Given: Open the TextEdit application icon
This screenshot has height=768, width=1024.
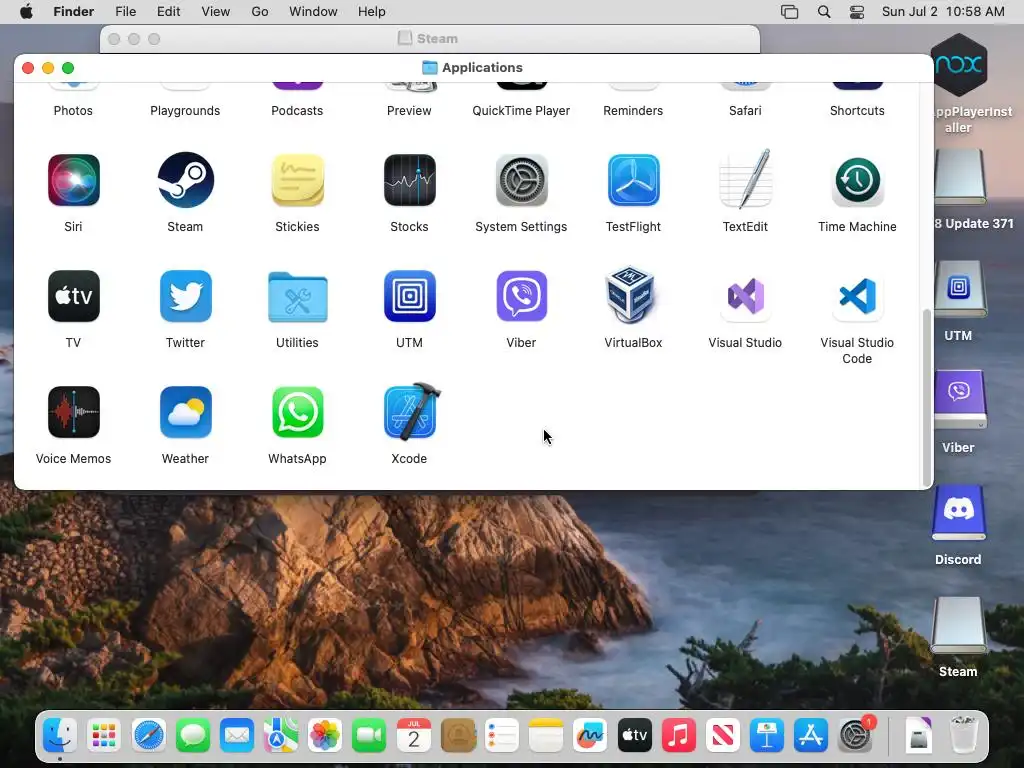Looking at the screenshot, I should click(x=745, y=179).
